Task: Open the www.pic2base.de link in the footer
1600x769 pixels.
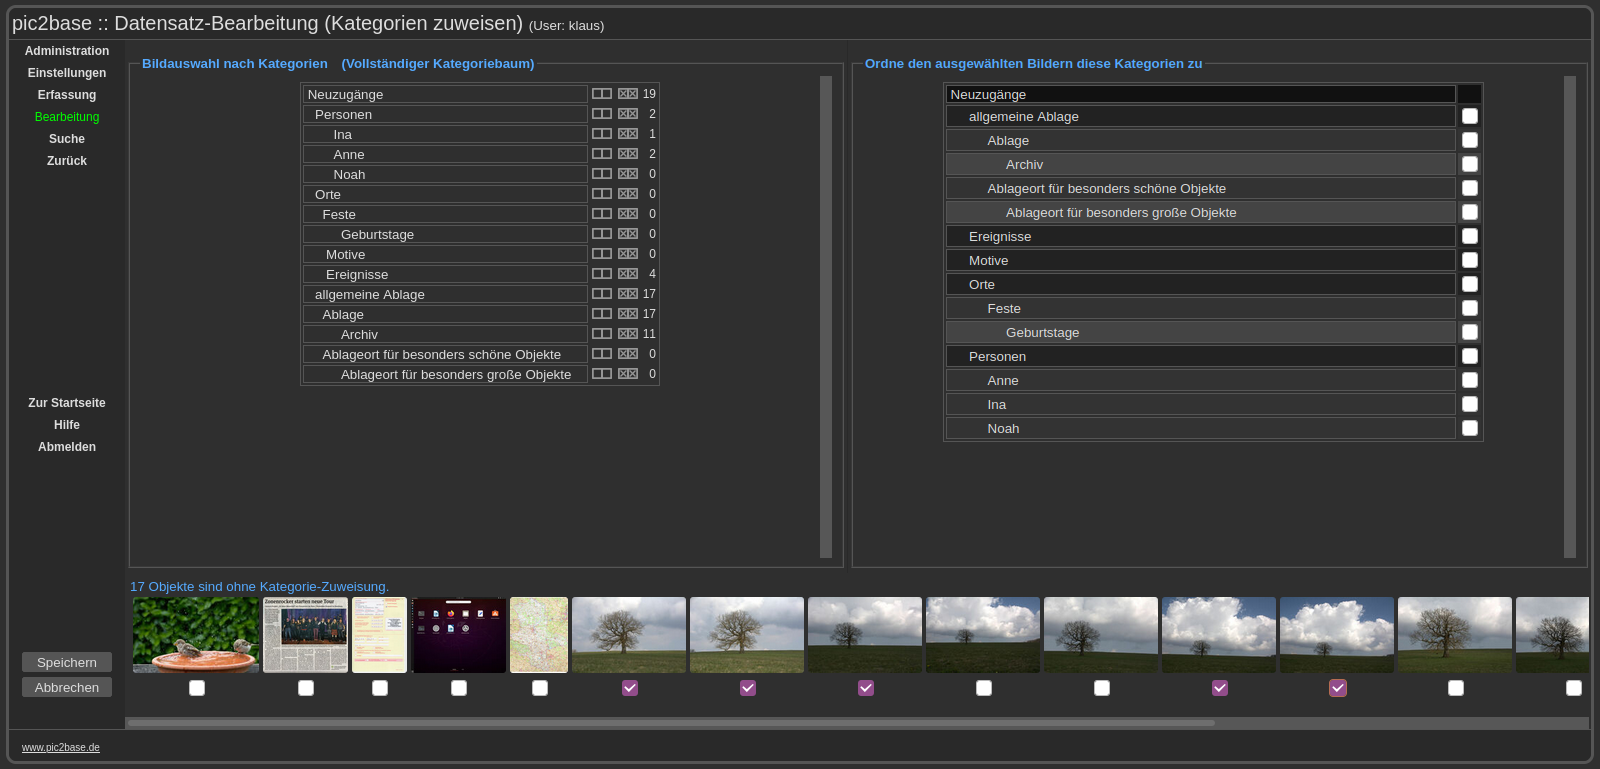Action: coord(61,748)
